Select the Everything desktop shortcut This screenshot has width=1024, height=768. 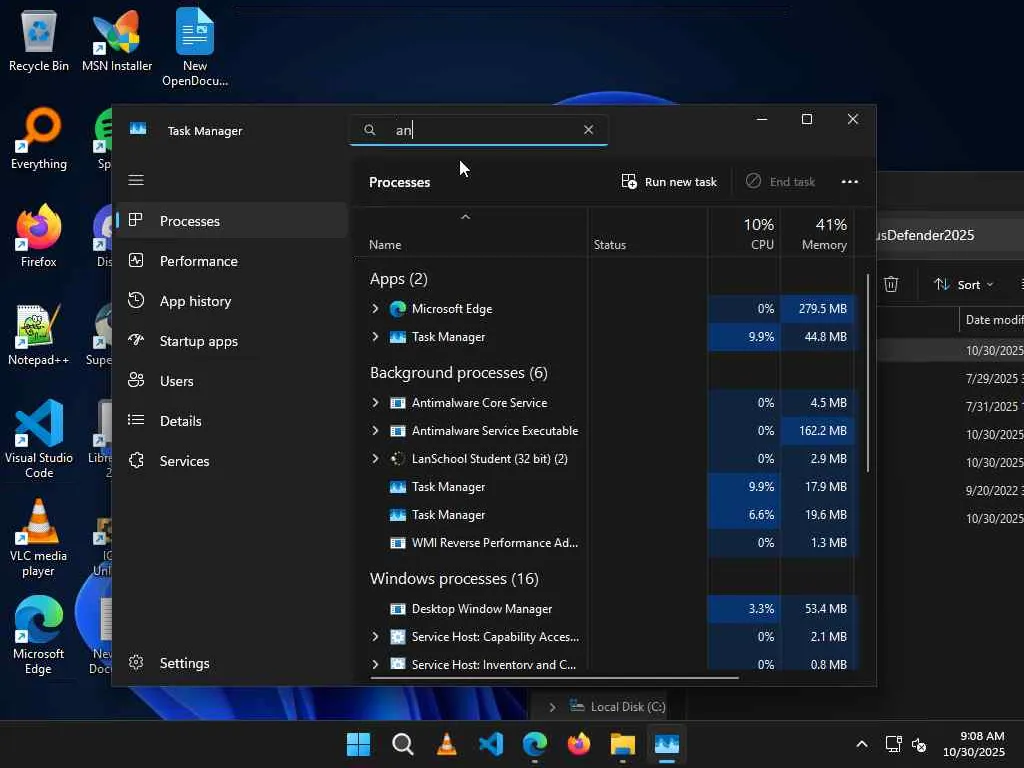[x=39, y=138]
